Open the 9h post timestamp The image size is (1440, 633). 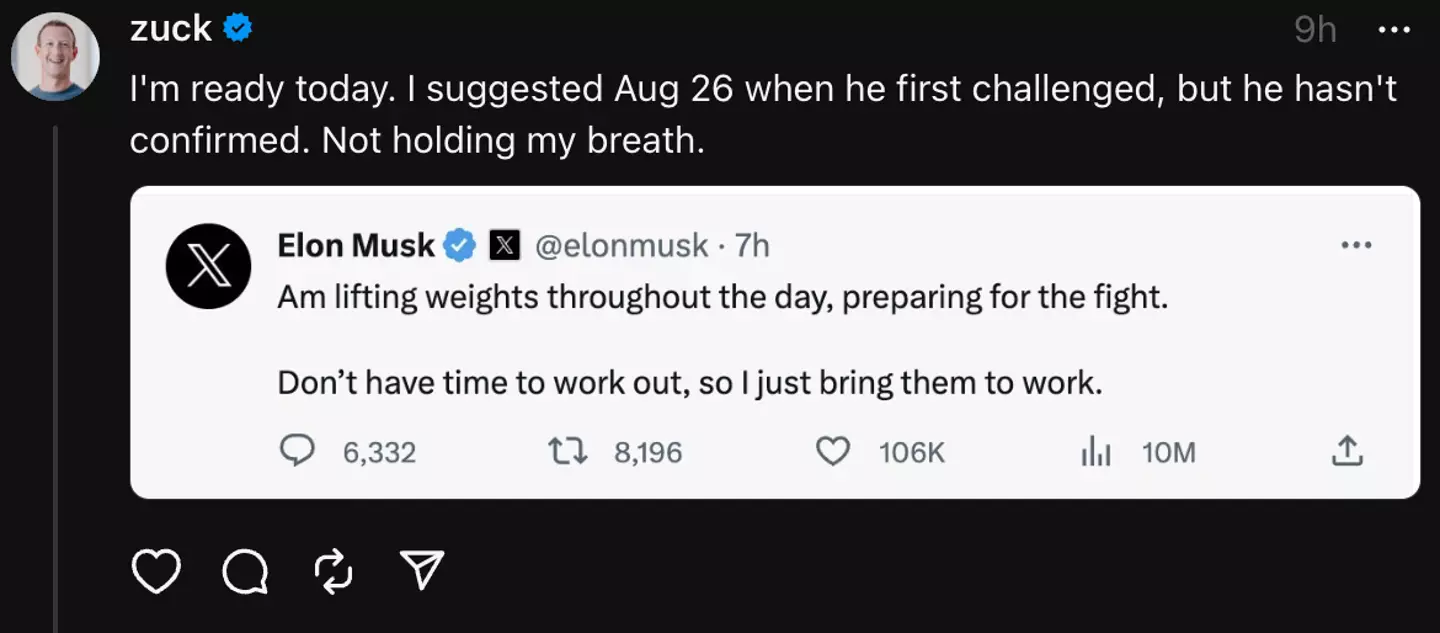(1315, 30)
